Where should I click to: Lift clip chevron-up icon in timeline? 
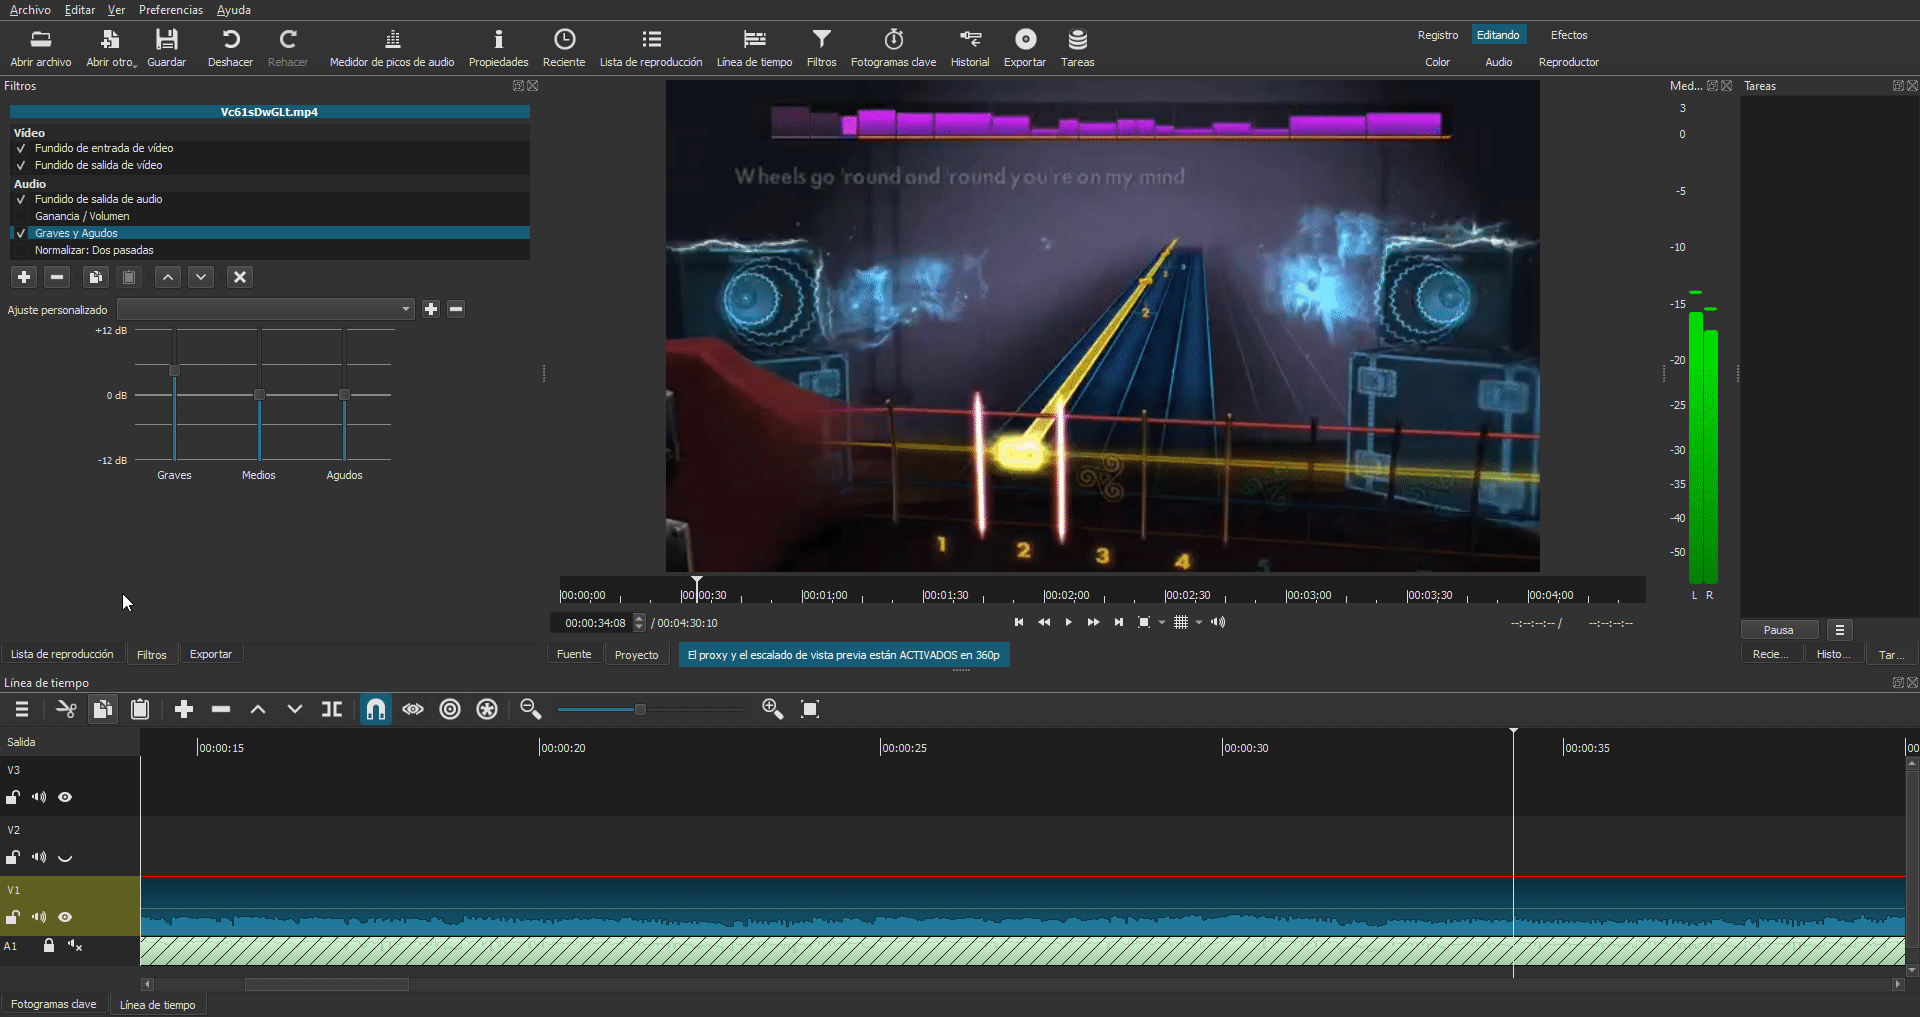pyautogui.click(x=258, y=709)
